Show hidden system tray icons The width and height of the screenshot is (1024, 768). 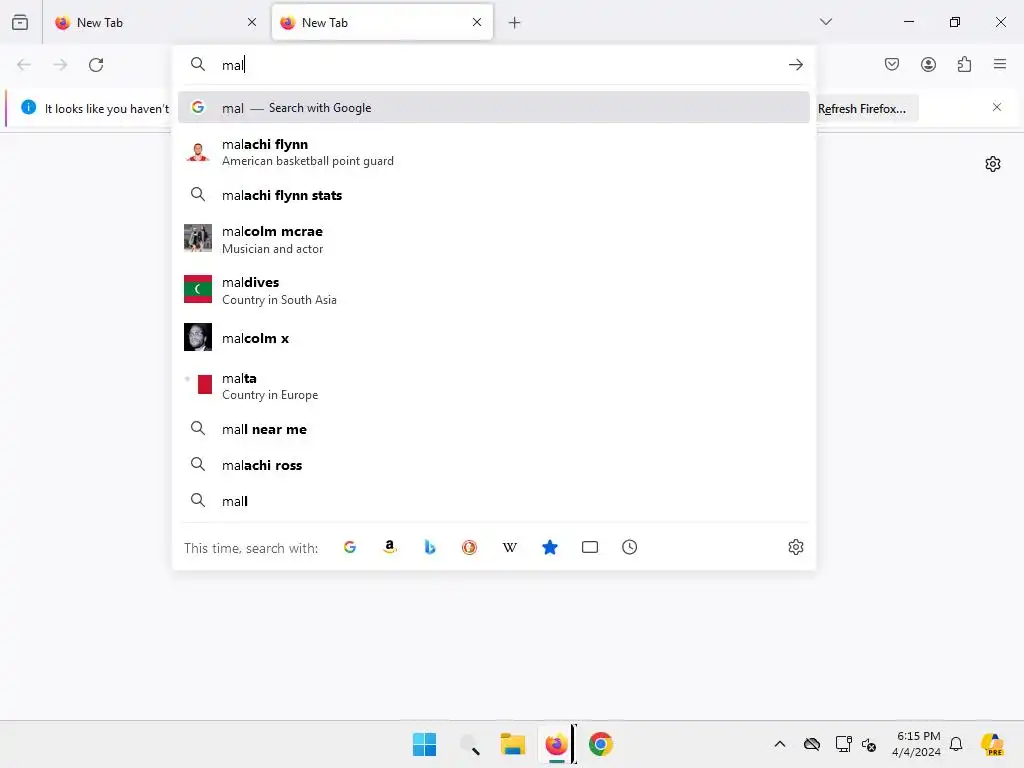(x=780, y=744)
